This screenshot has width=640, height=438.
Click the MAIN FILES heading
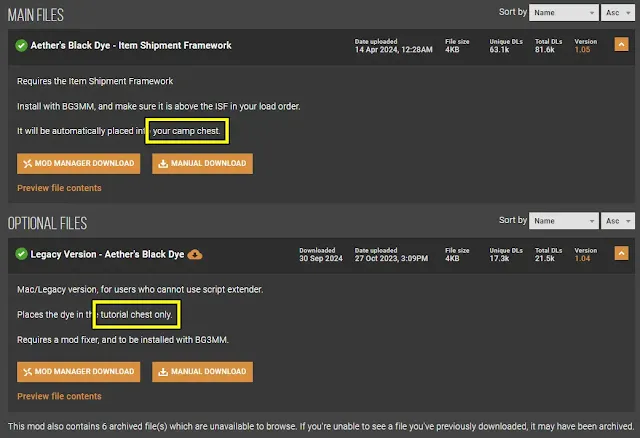(36, 15)
